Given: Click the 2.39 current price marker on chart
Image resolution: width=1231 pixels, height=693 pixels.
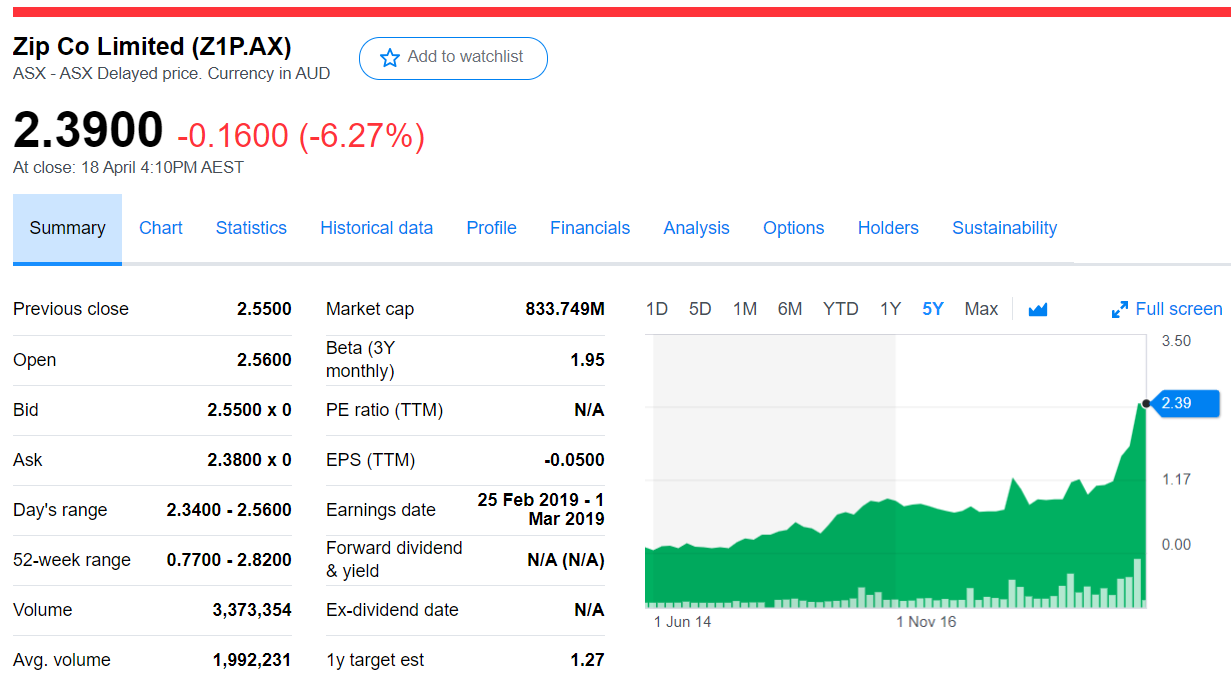Looking at the screenshot, I should 1184,404.
